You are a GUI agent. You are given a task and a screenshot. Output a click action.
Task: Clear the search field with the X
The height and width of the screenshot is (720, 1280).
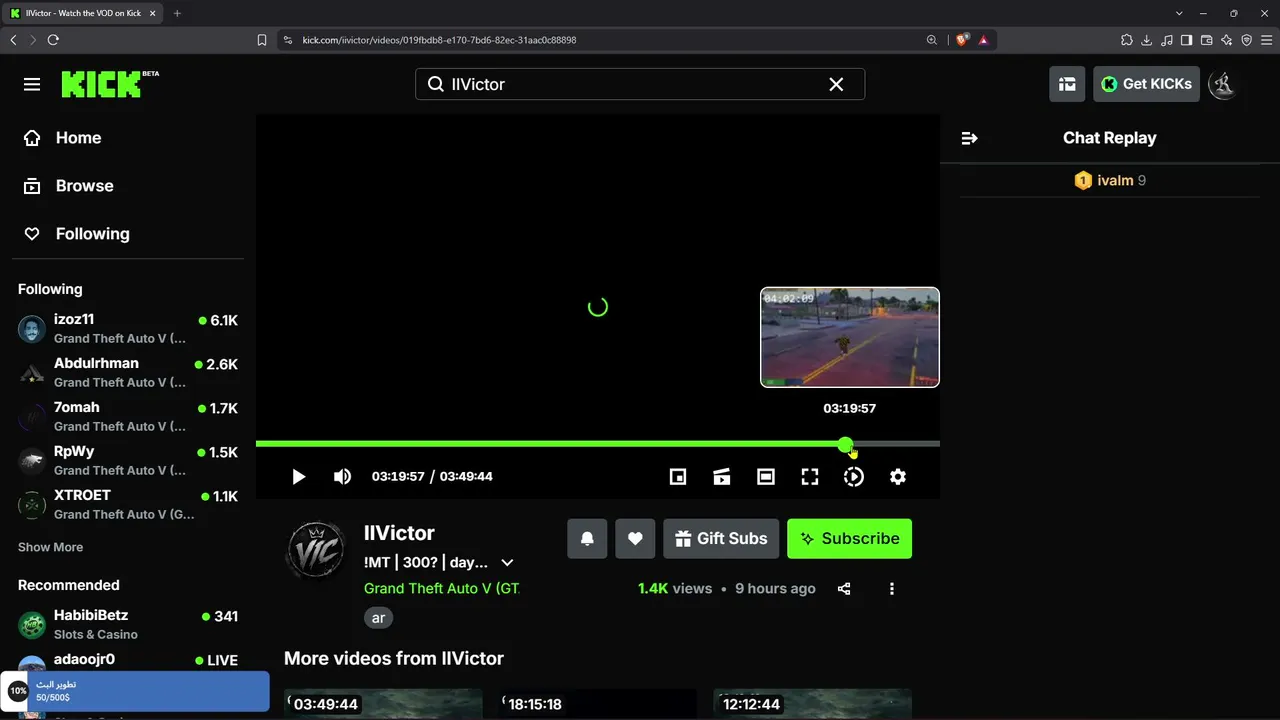tap(836, 84)
